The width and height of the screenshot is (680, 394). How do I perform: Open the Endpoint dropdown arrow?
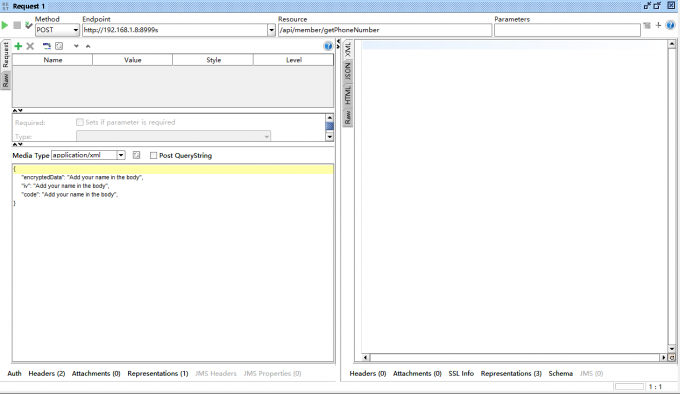[271, 30]
